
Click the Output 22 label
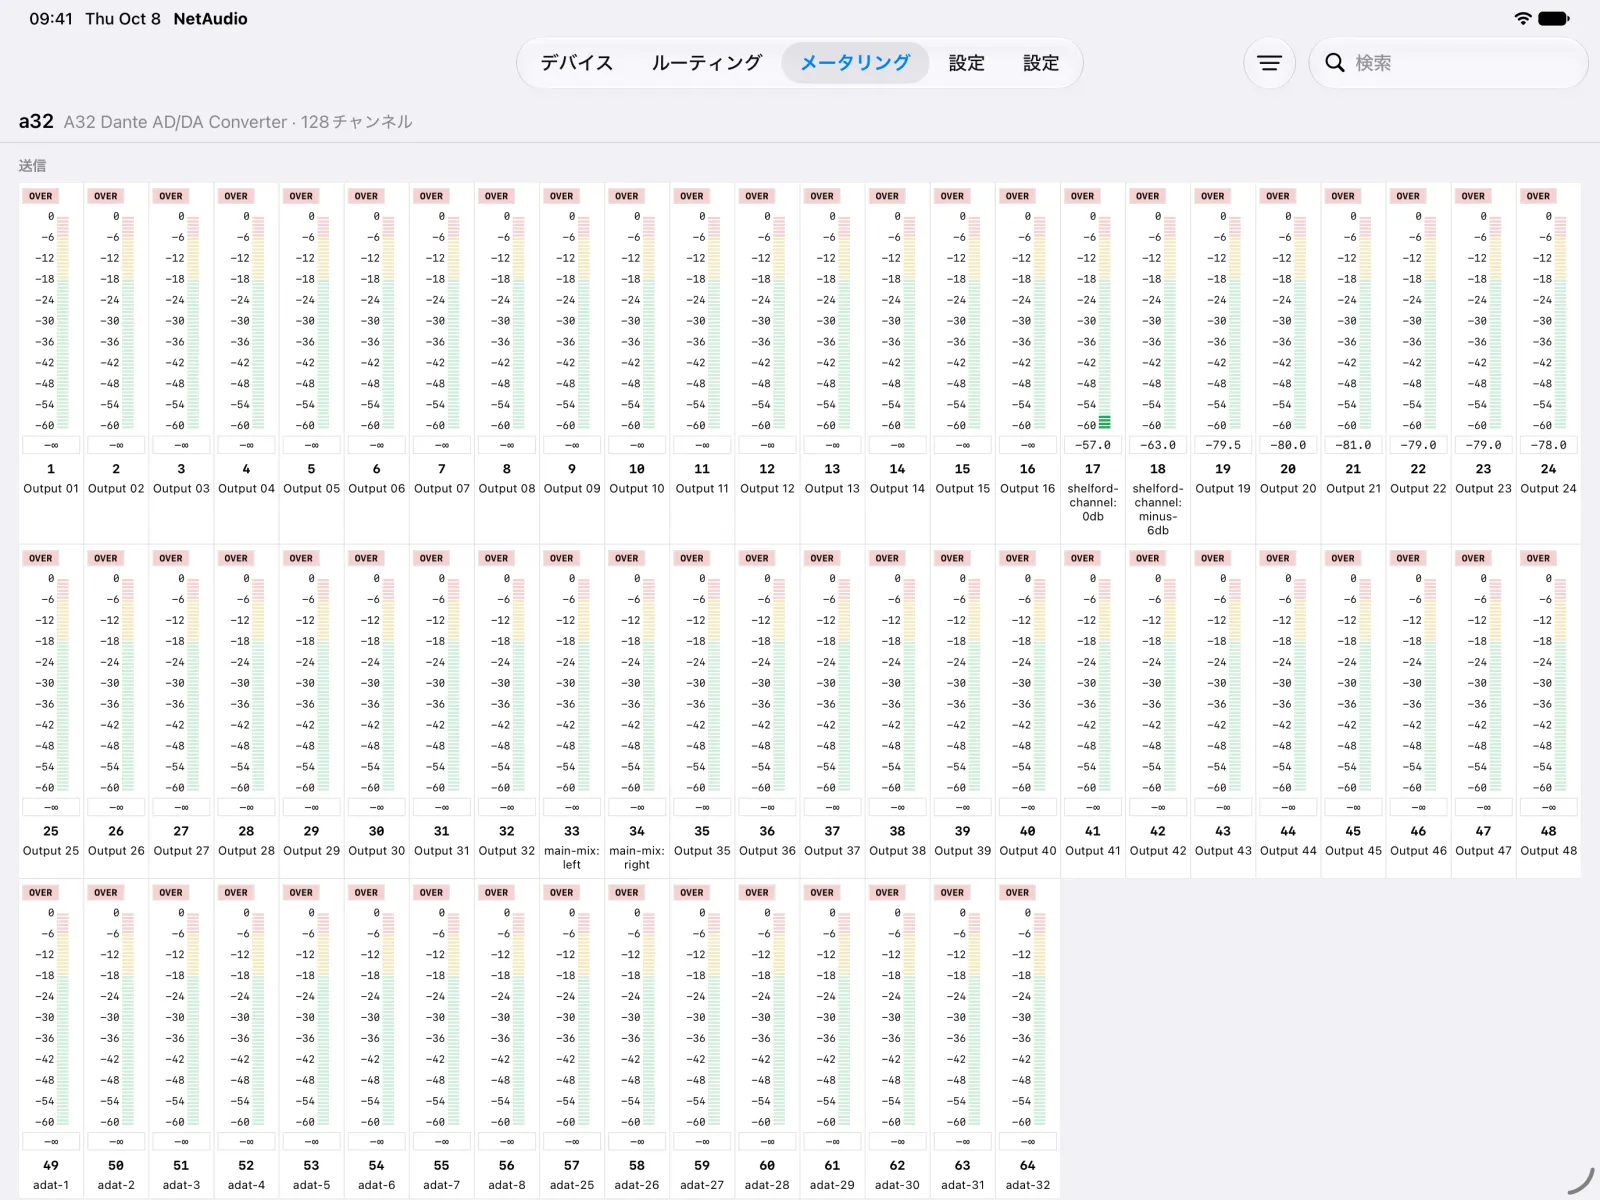(1418, 489)
